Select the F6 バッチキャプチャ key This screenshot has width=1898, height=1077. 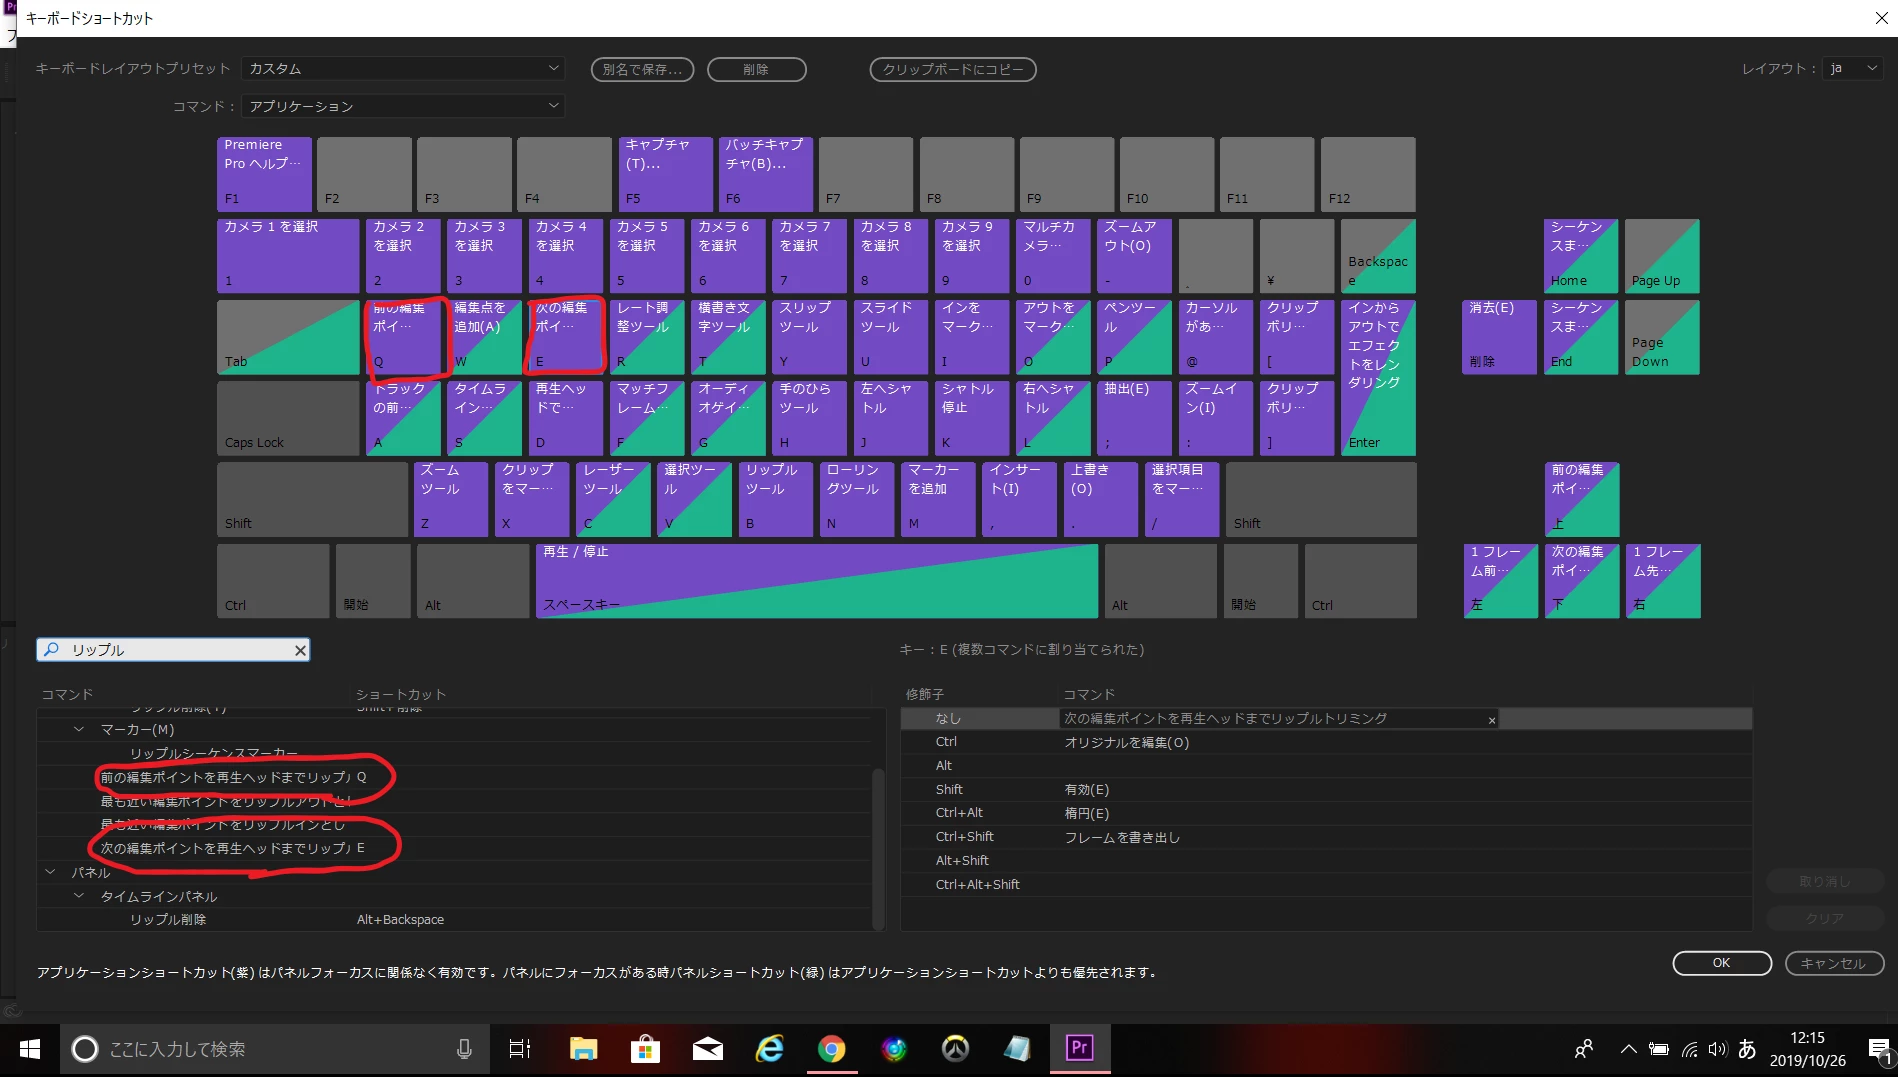click(766, 174)
